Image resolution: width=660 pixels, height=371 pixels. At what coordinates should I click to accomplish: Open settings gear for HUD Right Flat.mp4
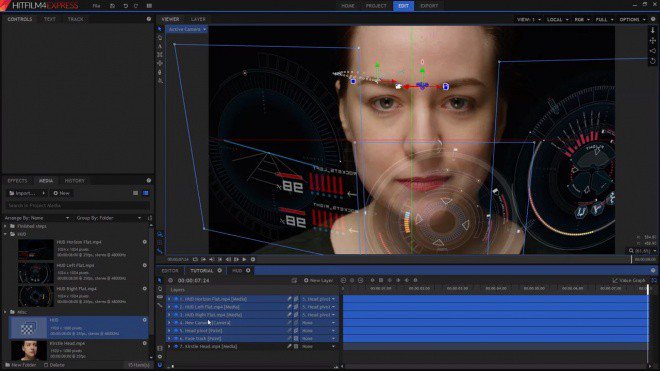pos(145,288)
